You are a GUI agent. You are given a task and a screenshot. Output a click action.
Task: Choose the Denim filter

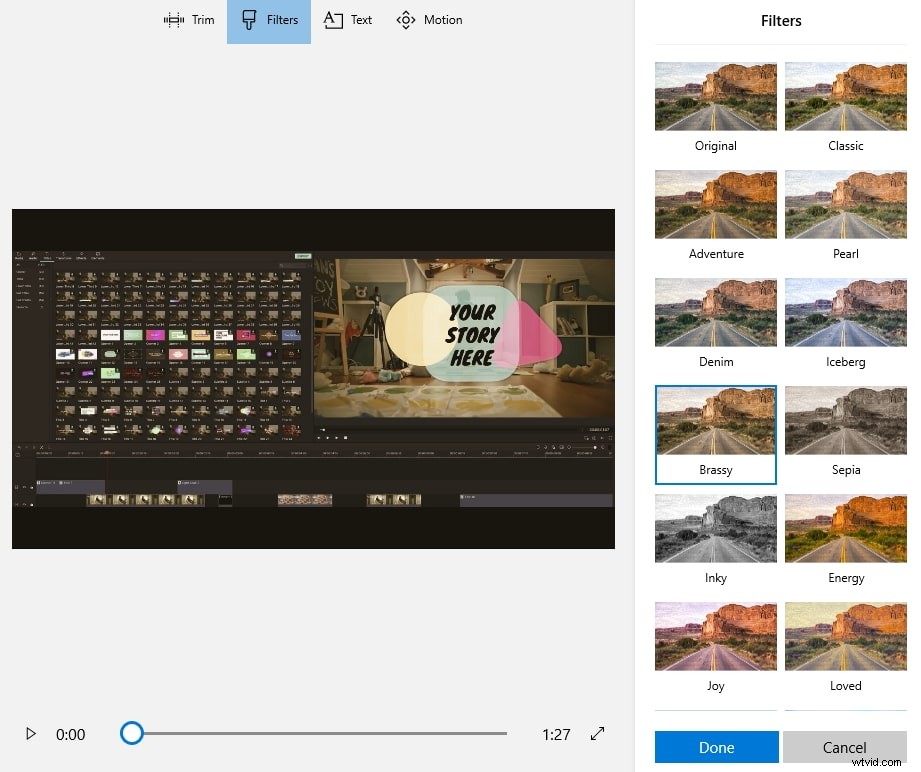[715, 312]
